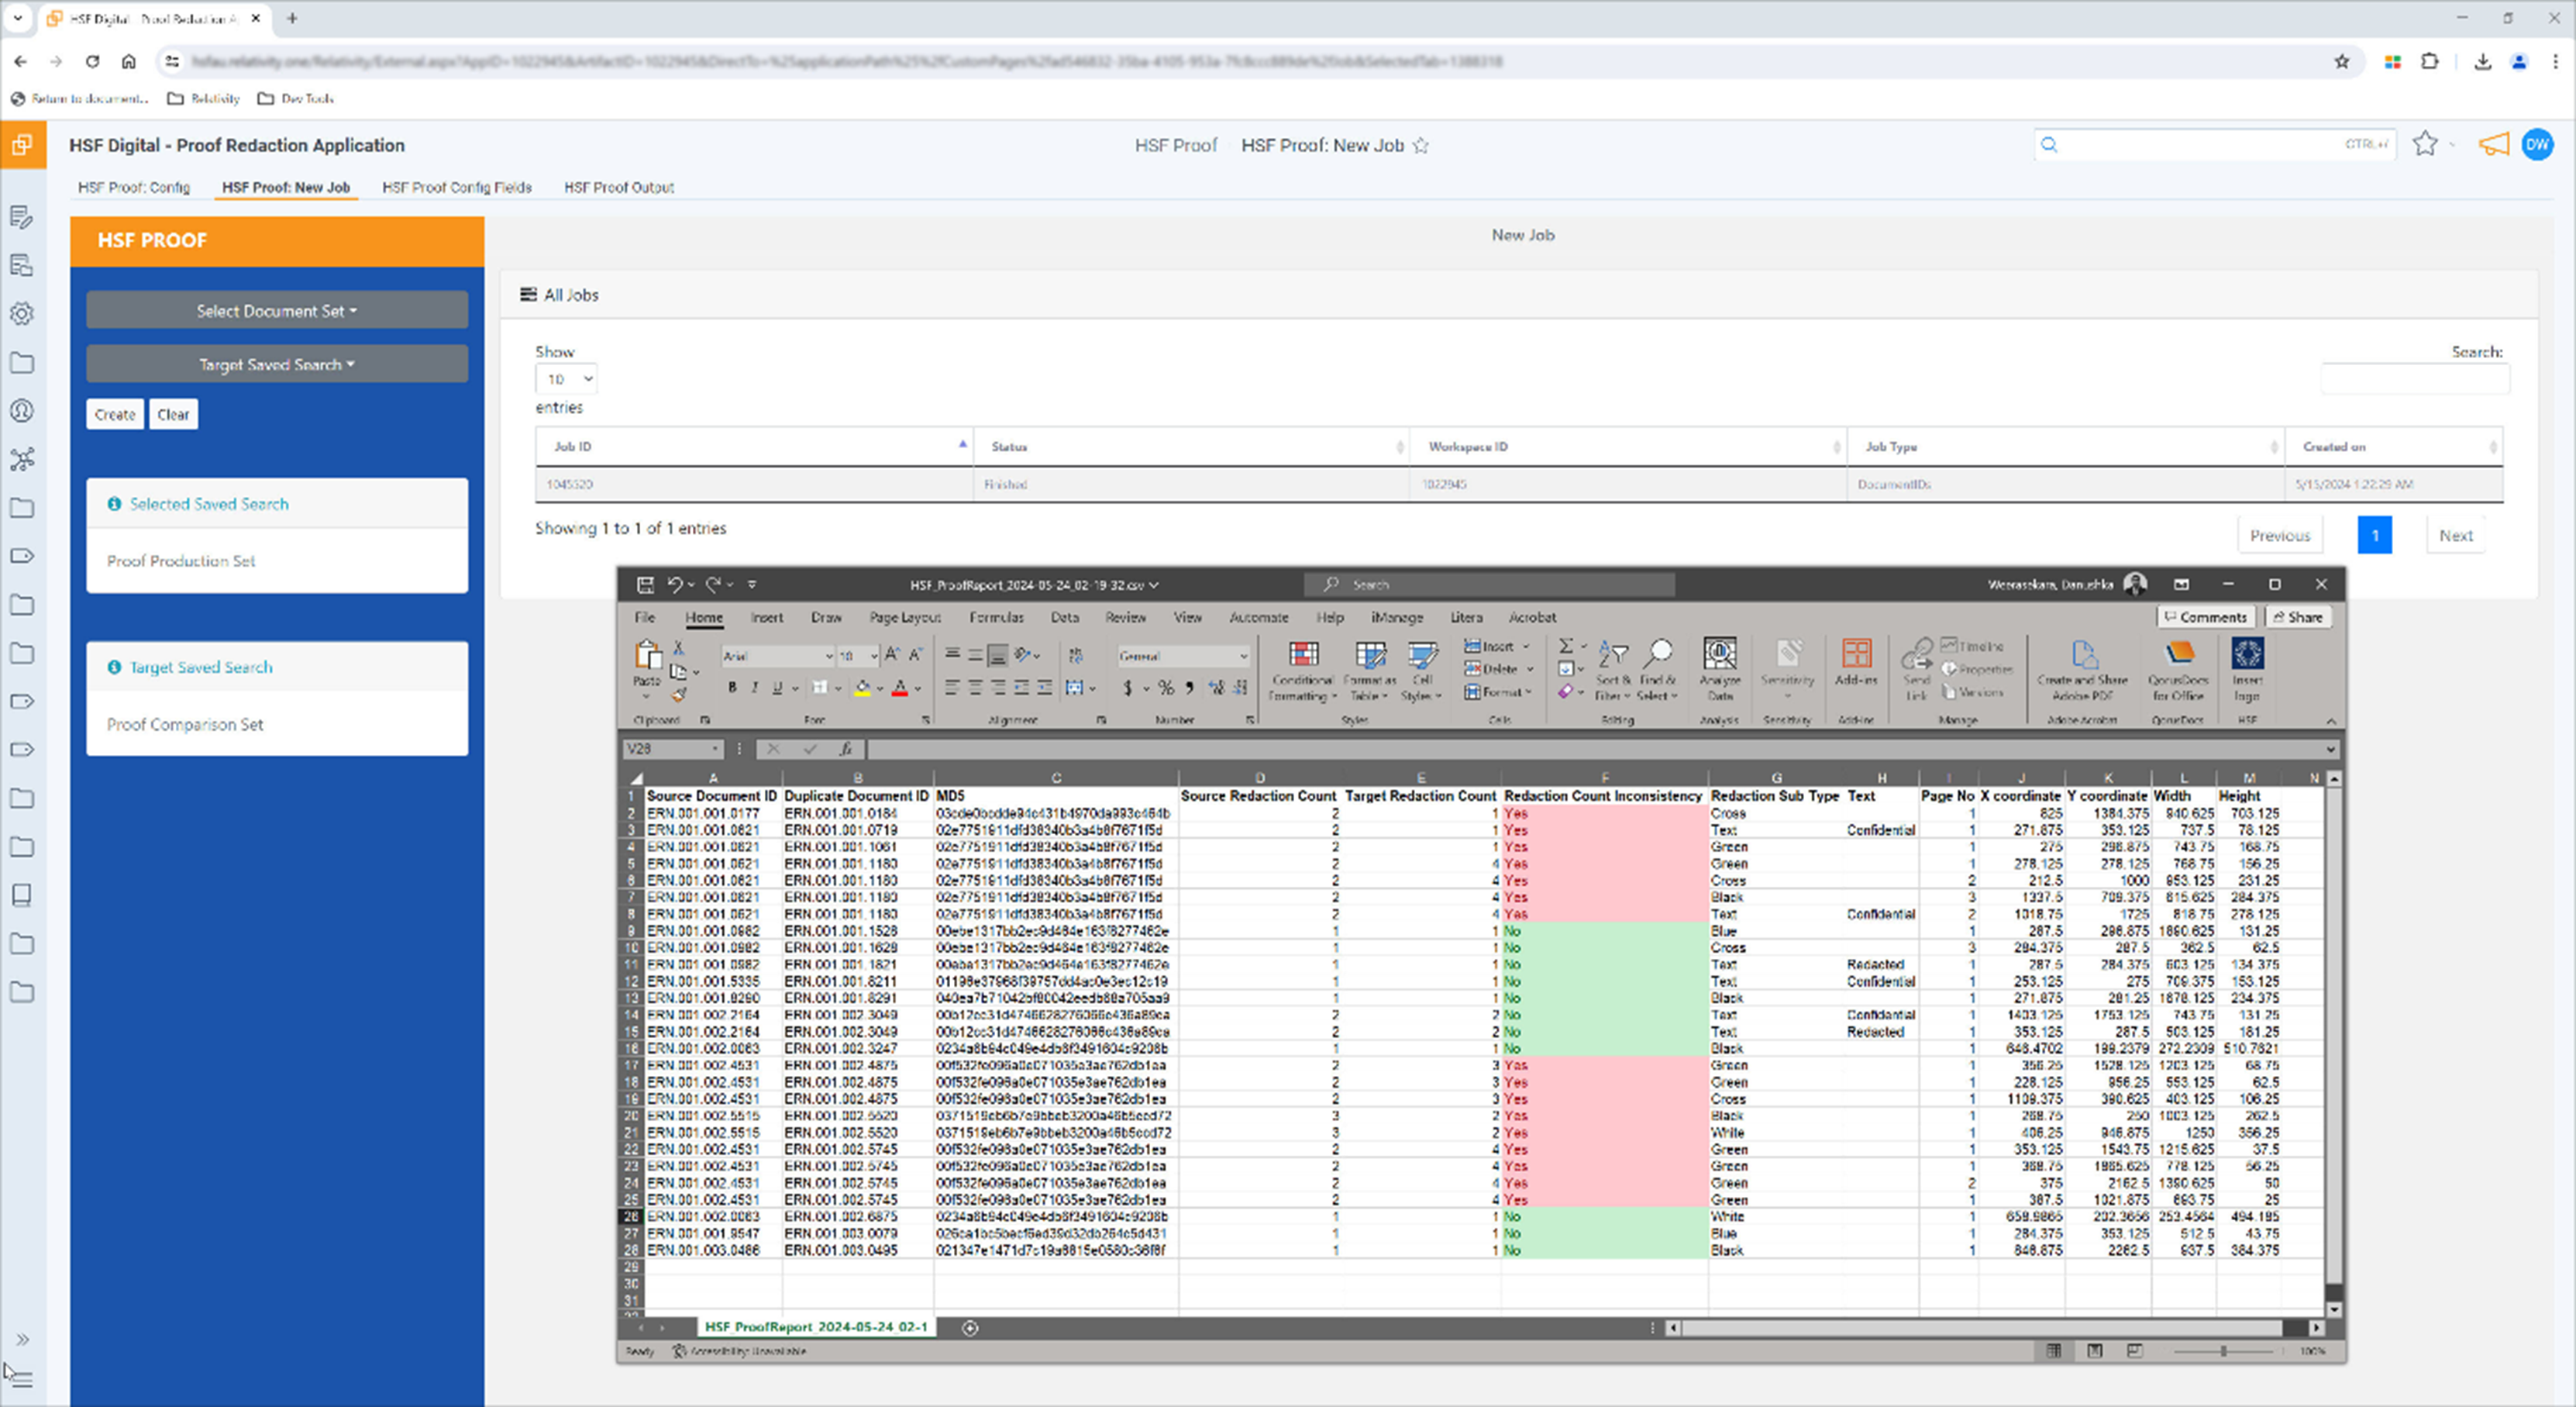Image resolution: width=2576 pixels, height=1407 pixels.
Task: Toggle italic formatting in Excel ribbon
Action: 754,688
